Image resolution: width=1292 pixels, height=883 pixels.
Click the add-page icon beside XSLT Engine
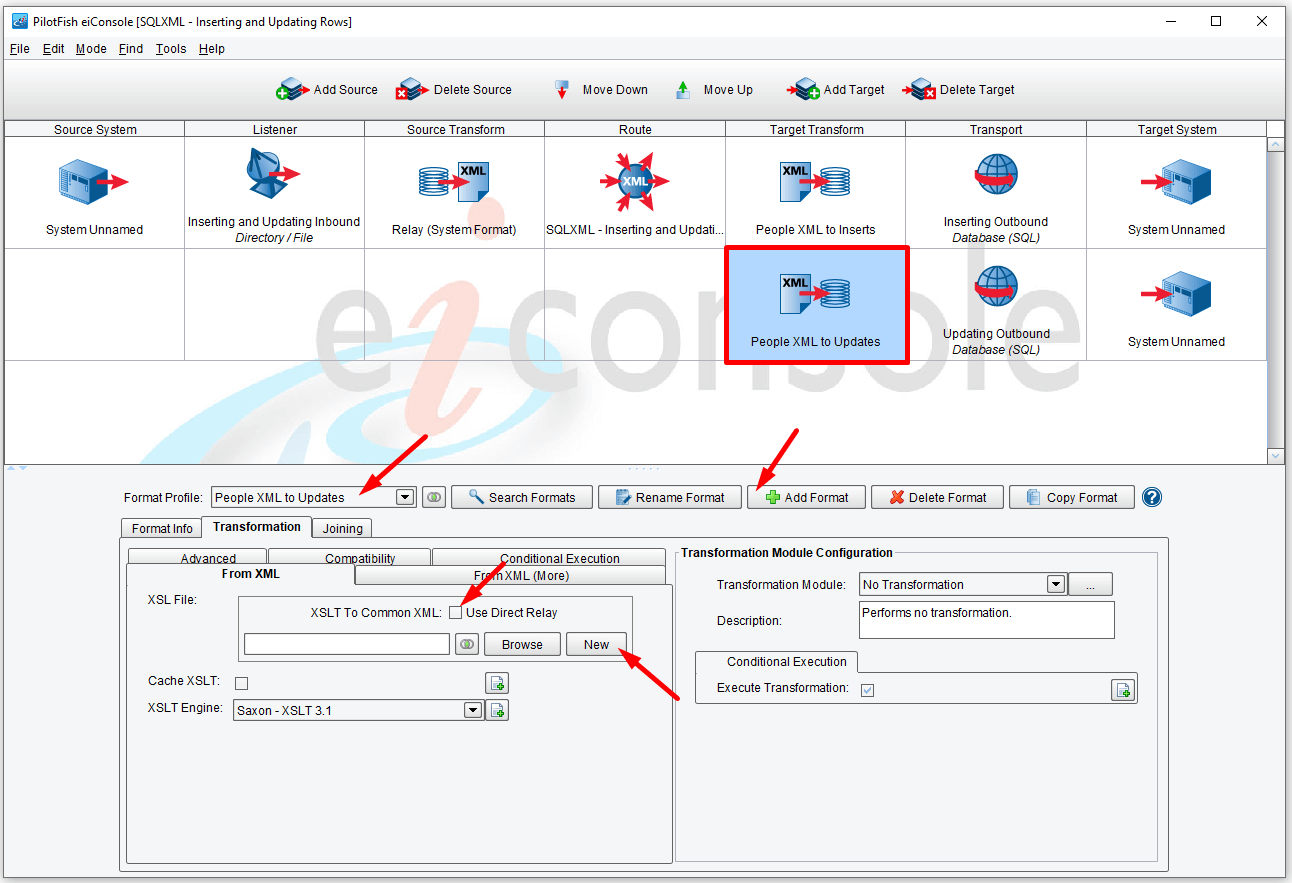tap(497, 711)
